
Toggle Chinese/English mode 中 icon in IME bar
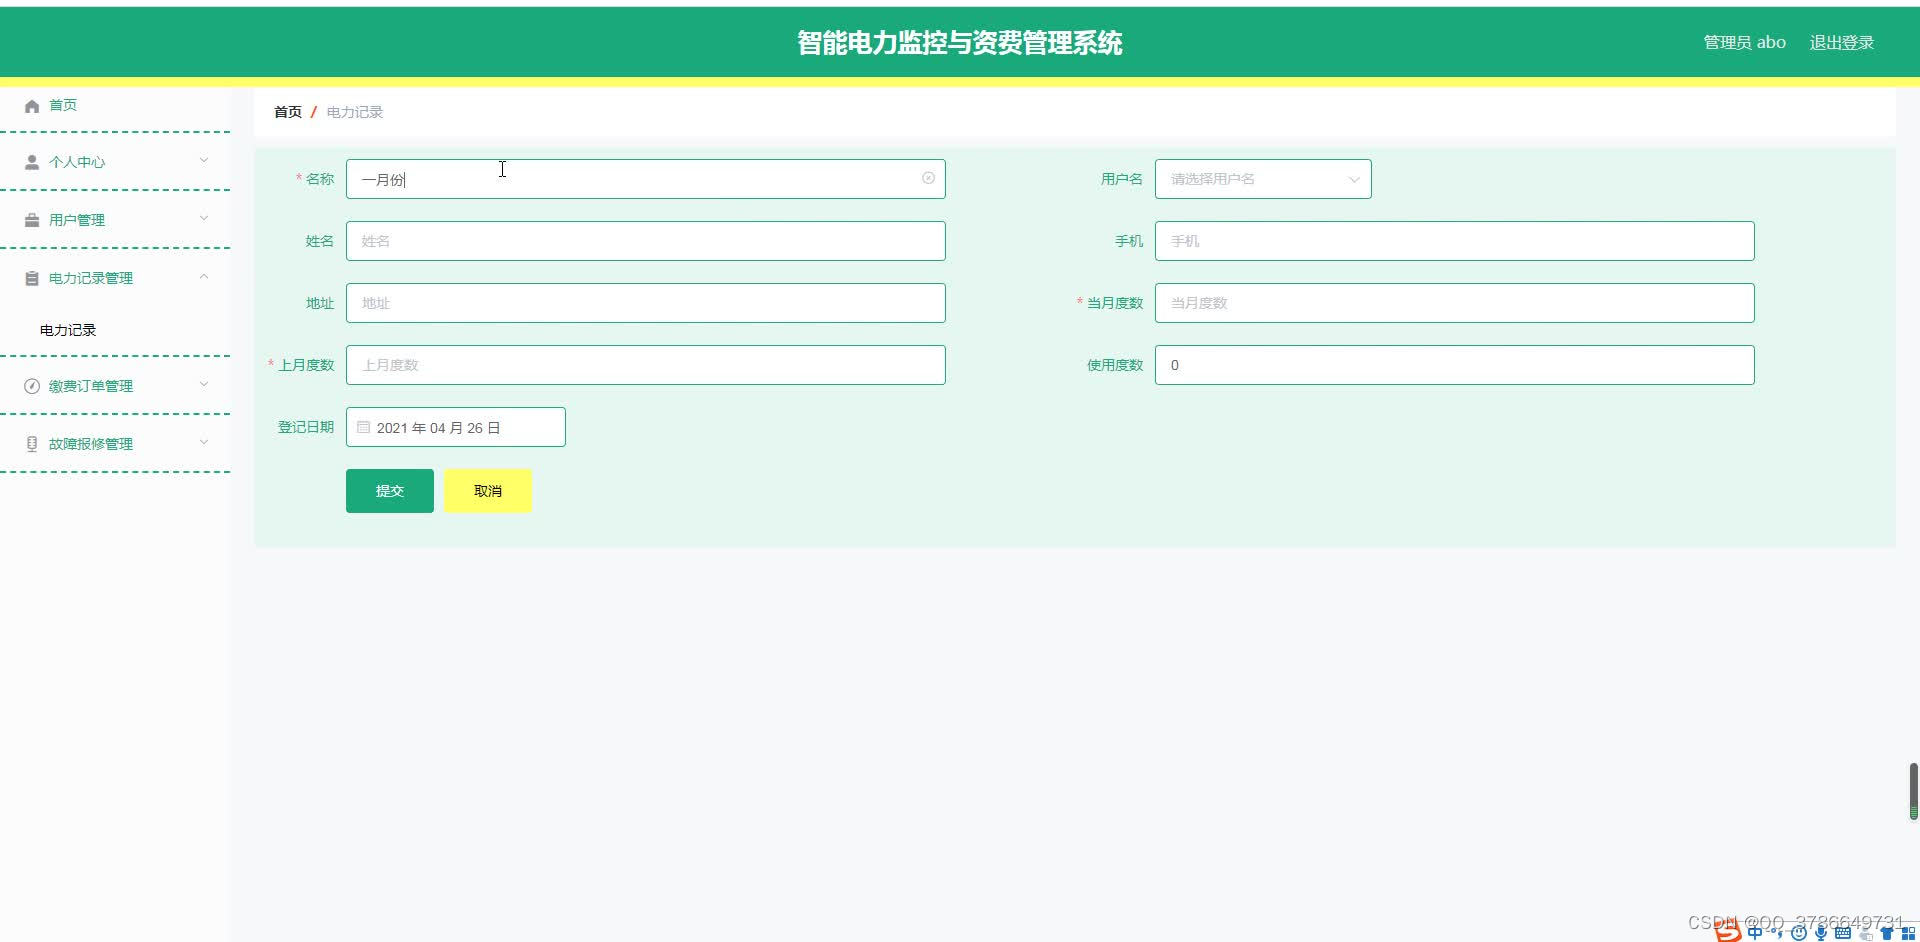pos(1755,933)
